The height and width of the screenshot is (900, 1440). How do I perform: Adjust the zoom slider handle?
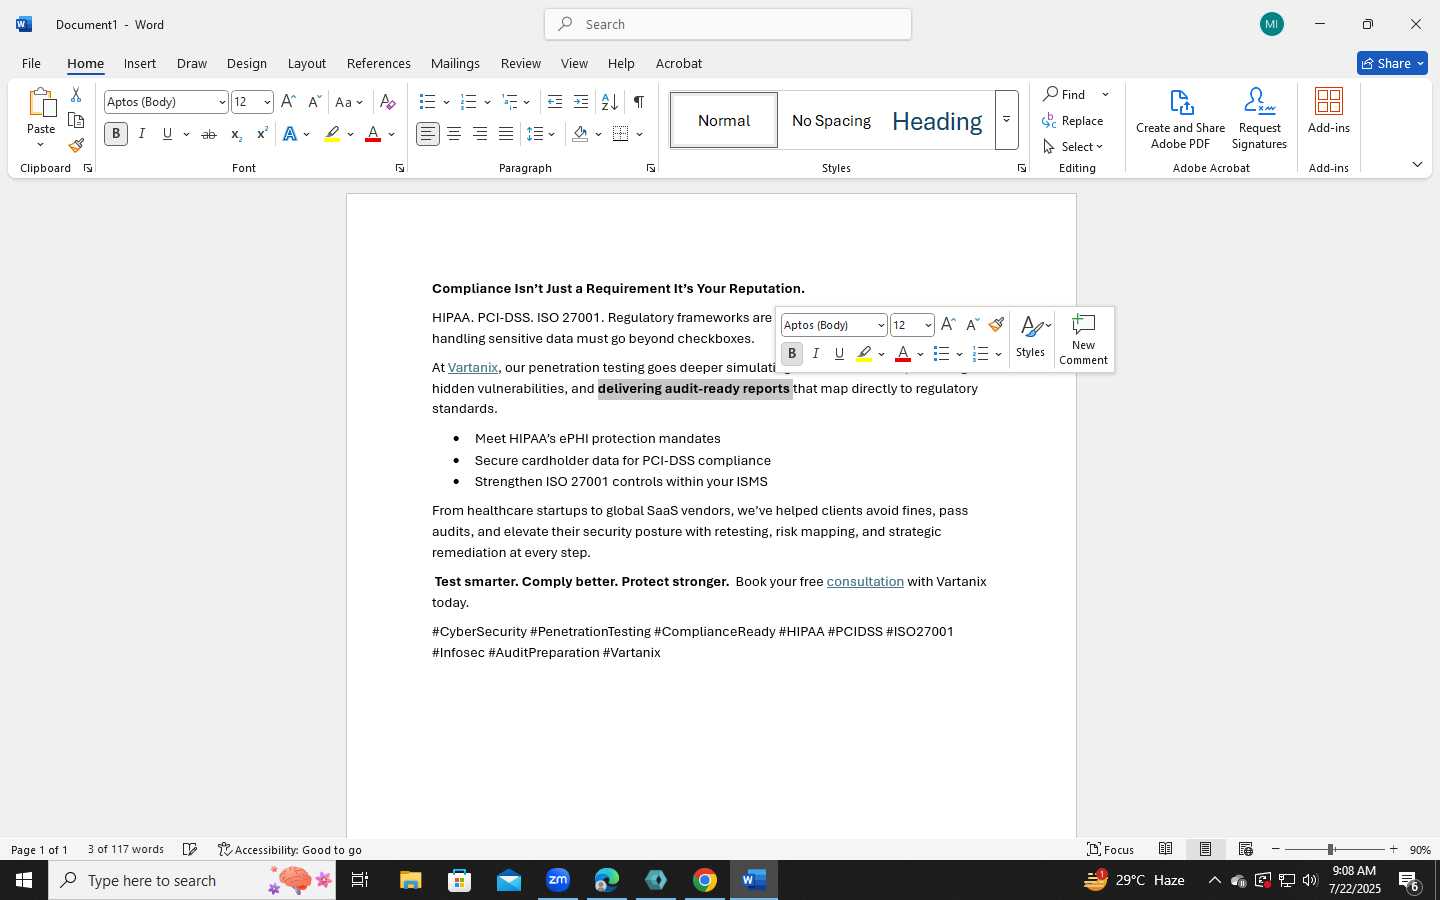1331,849
